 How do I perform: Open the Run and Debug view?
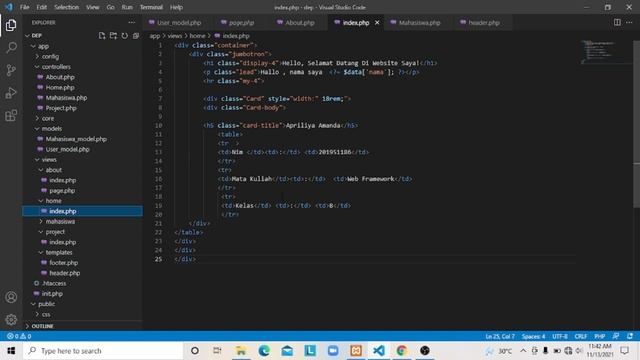point(11,93)
